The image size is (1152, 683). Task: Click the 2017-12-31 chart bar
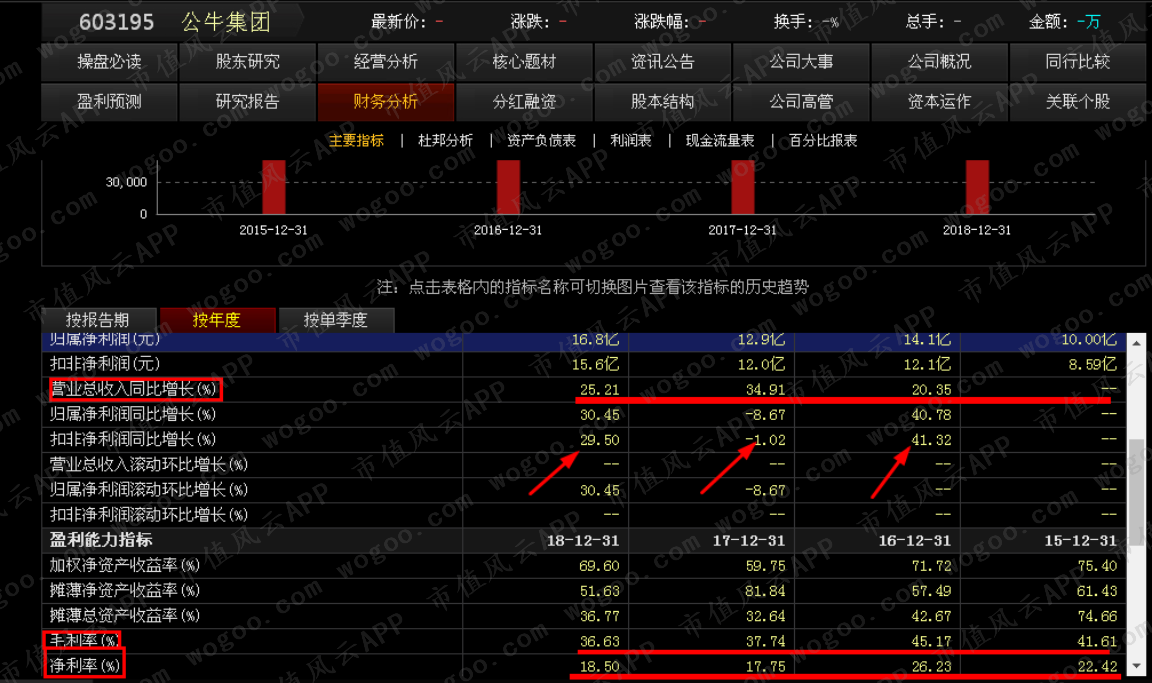click(743, 187)
